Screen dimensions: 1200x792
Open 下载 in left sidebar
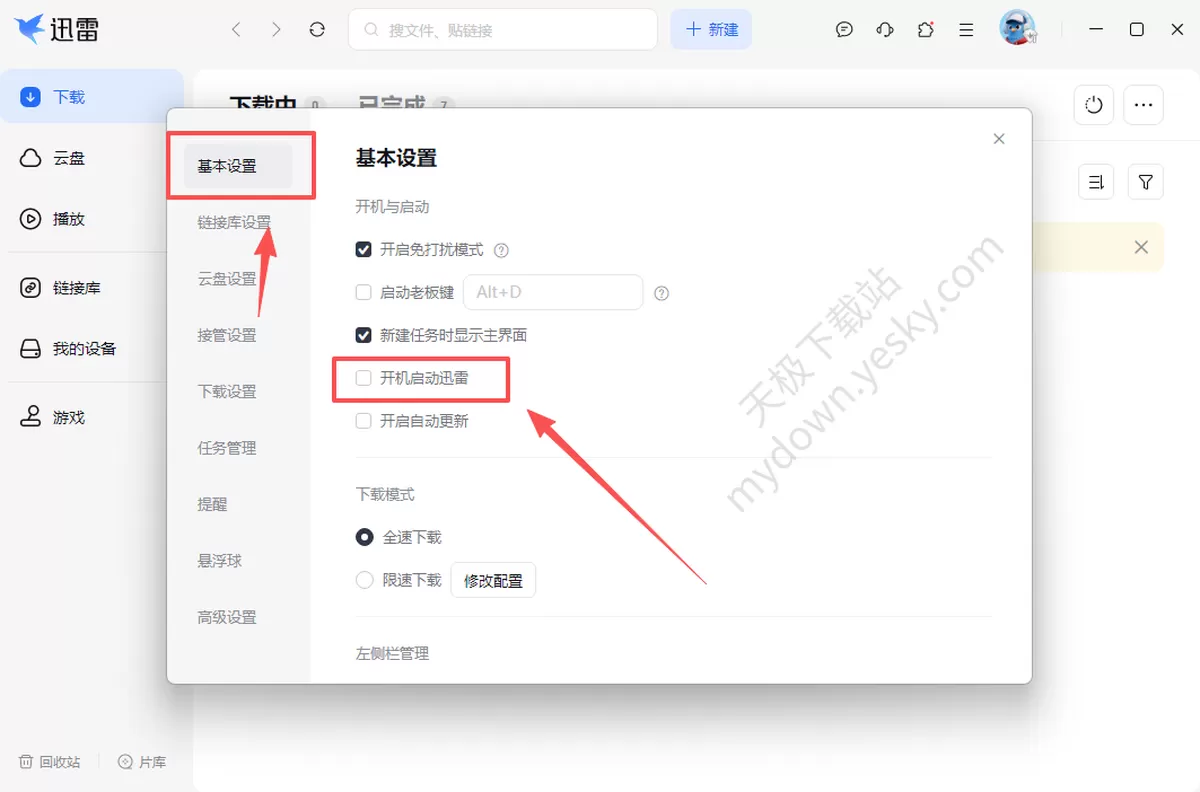click(x=92, y=97)
